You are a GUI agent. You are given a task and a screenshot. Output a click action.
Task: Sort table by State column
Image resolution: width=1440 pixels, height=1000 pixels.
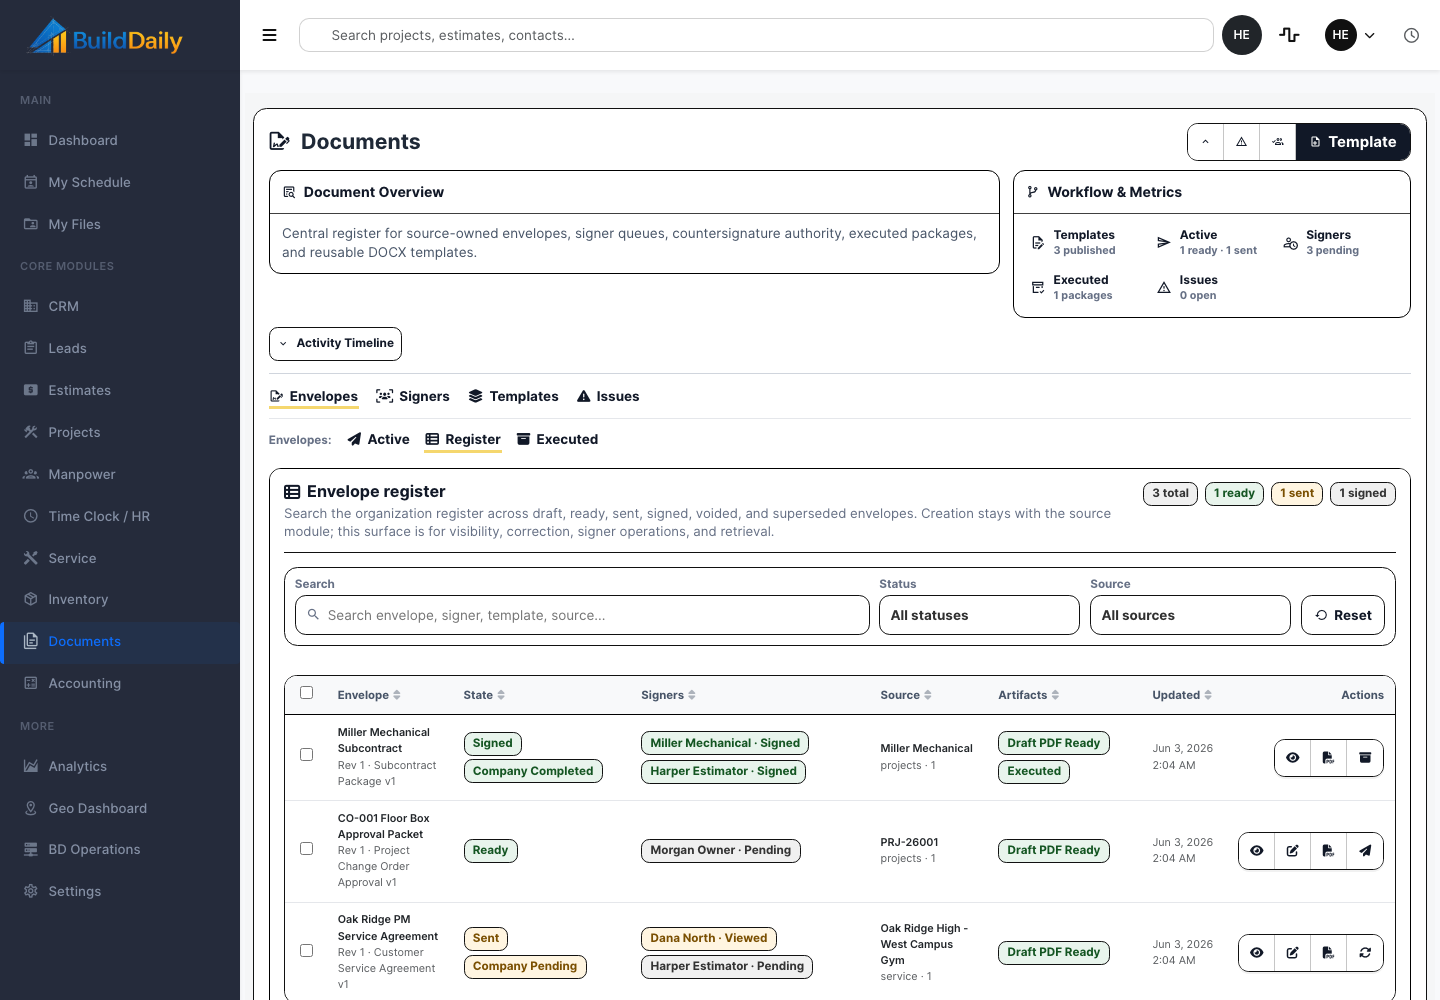pos(484,695)
